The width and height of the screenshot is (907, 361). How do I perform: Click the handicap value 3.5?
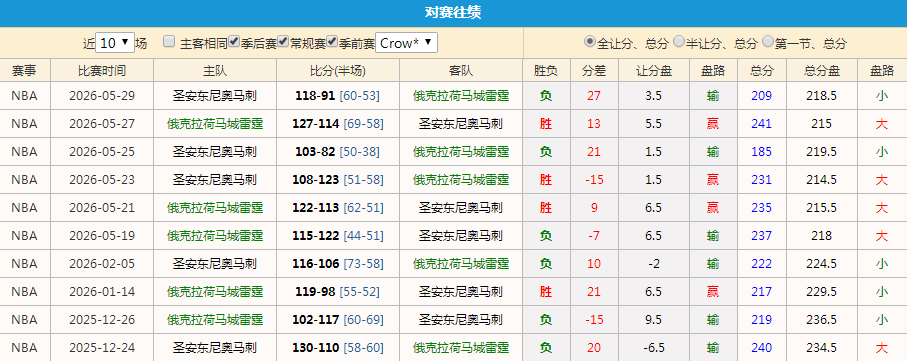tap(654, 95)
